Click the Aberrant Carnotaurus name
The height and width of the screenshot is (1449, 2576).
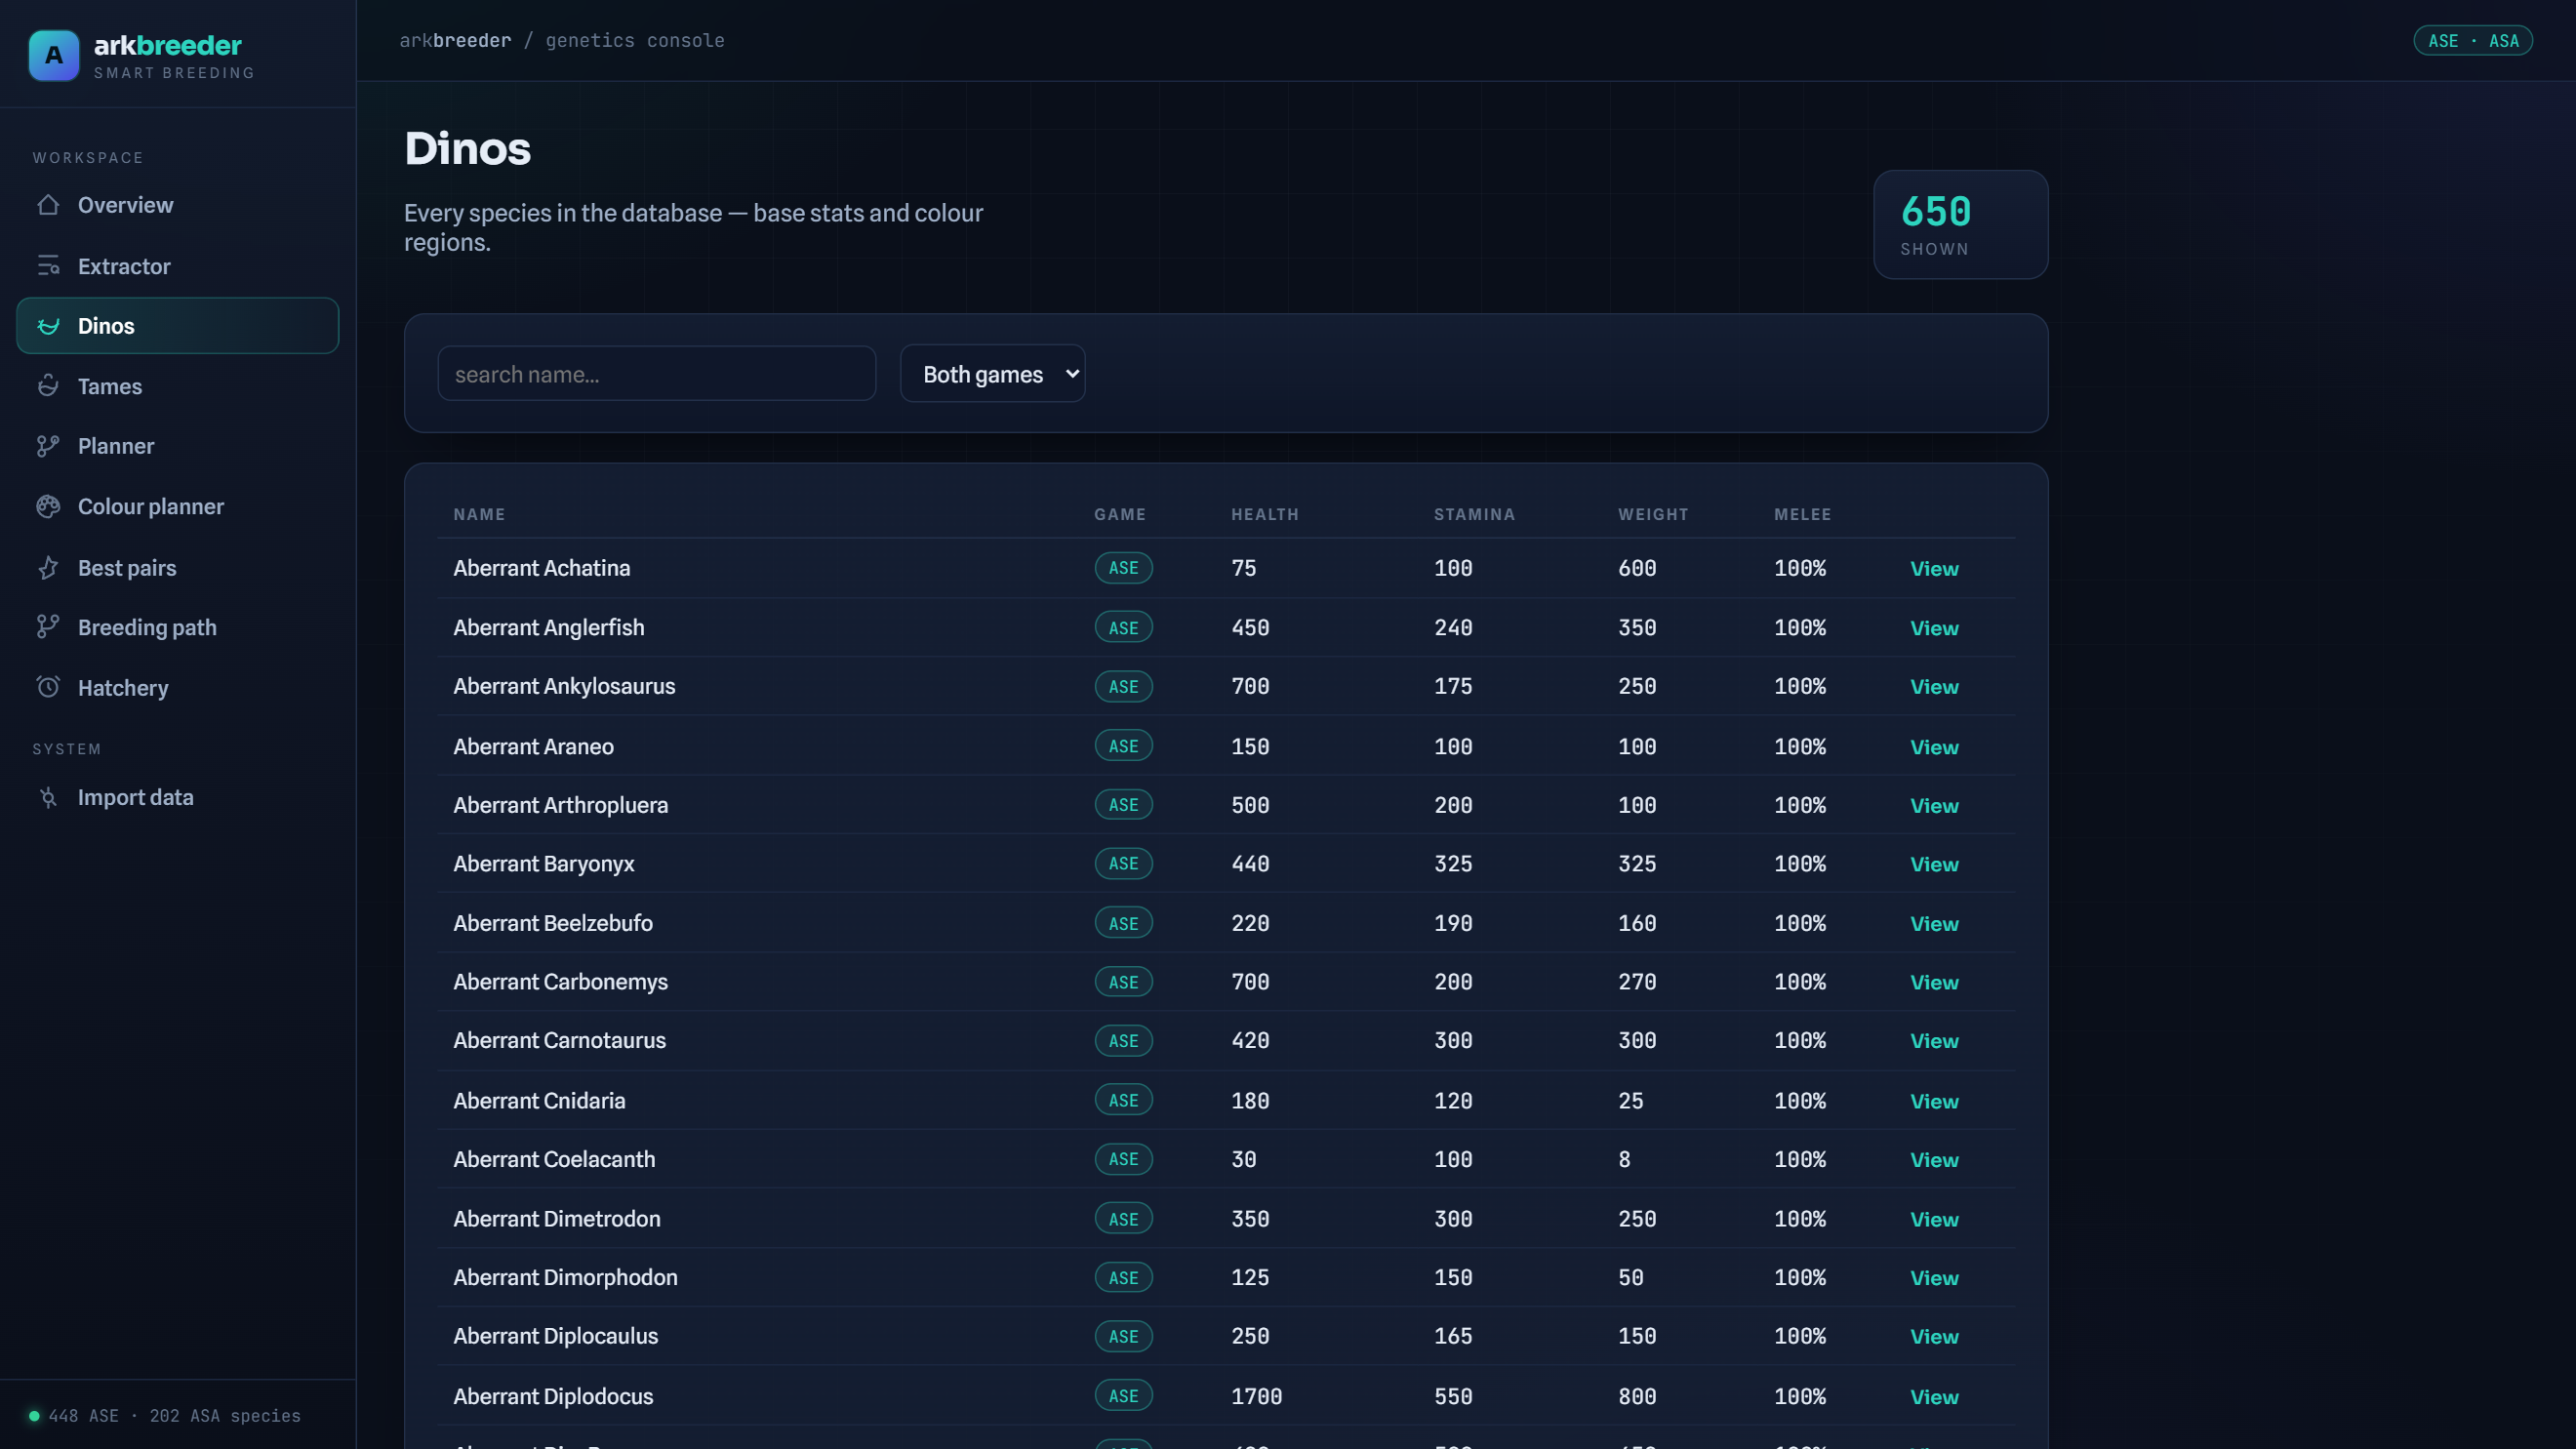pos(559,1040)
